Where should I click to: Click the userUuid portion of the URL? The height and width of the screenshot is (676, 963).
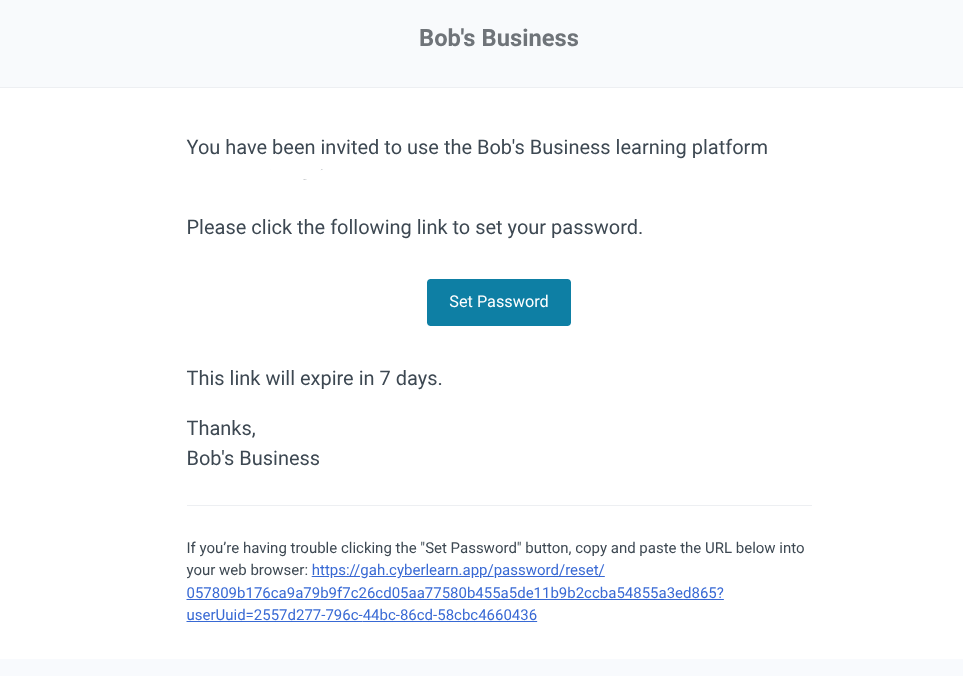(362, 615)
